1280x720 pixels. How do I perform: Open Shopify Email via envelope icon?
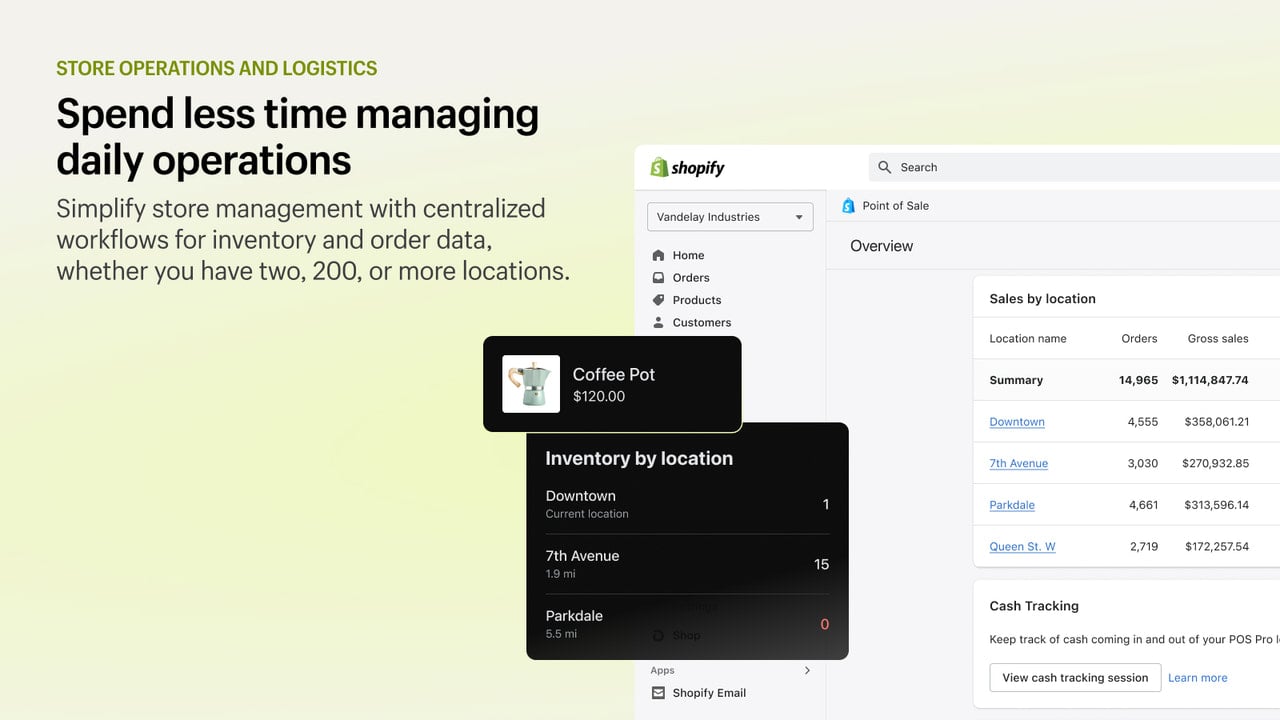pos(658,692)
